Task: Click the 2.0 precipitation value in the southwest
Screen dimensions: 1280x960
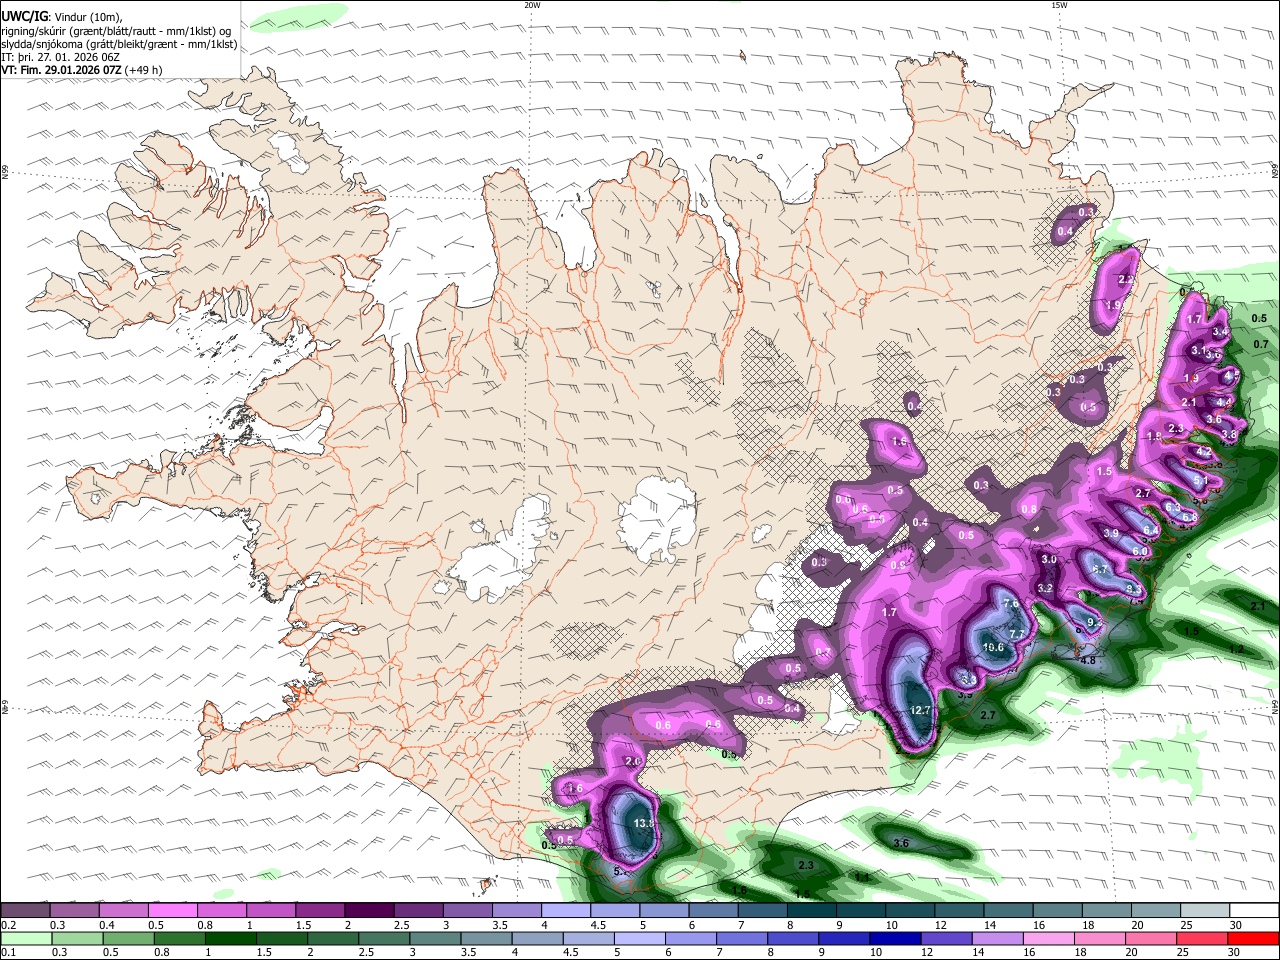Action: point(632,762)
